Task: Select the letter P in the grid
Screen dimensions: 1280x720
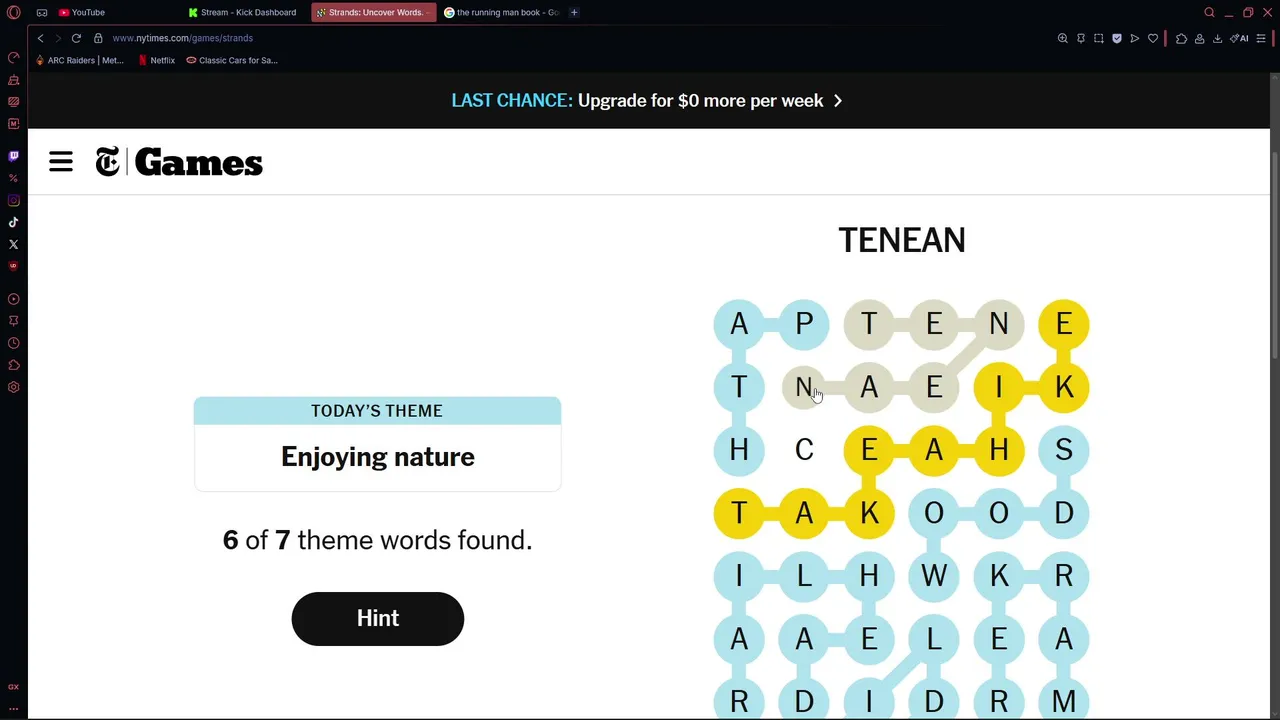Action: click(804, 324)
